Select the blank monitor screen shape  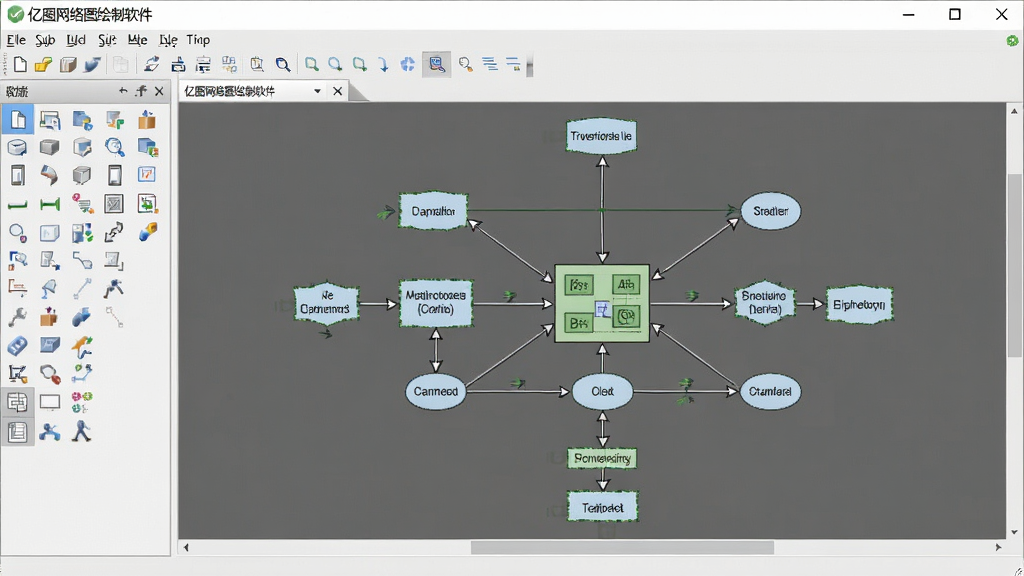pyautogui.click(x=50, y=402)
